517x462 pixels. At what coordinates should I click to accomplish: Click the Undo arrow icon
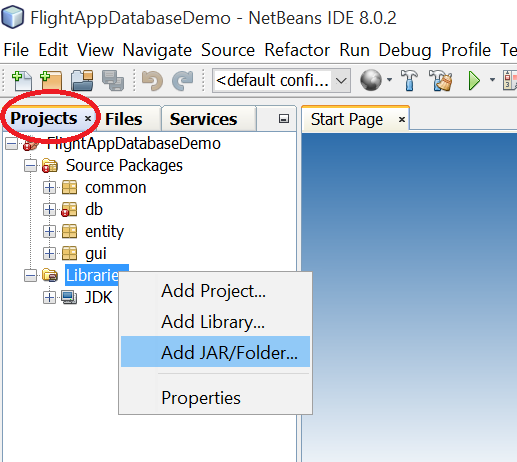tap(152, 80)
